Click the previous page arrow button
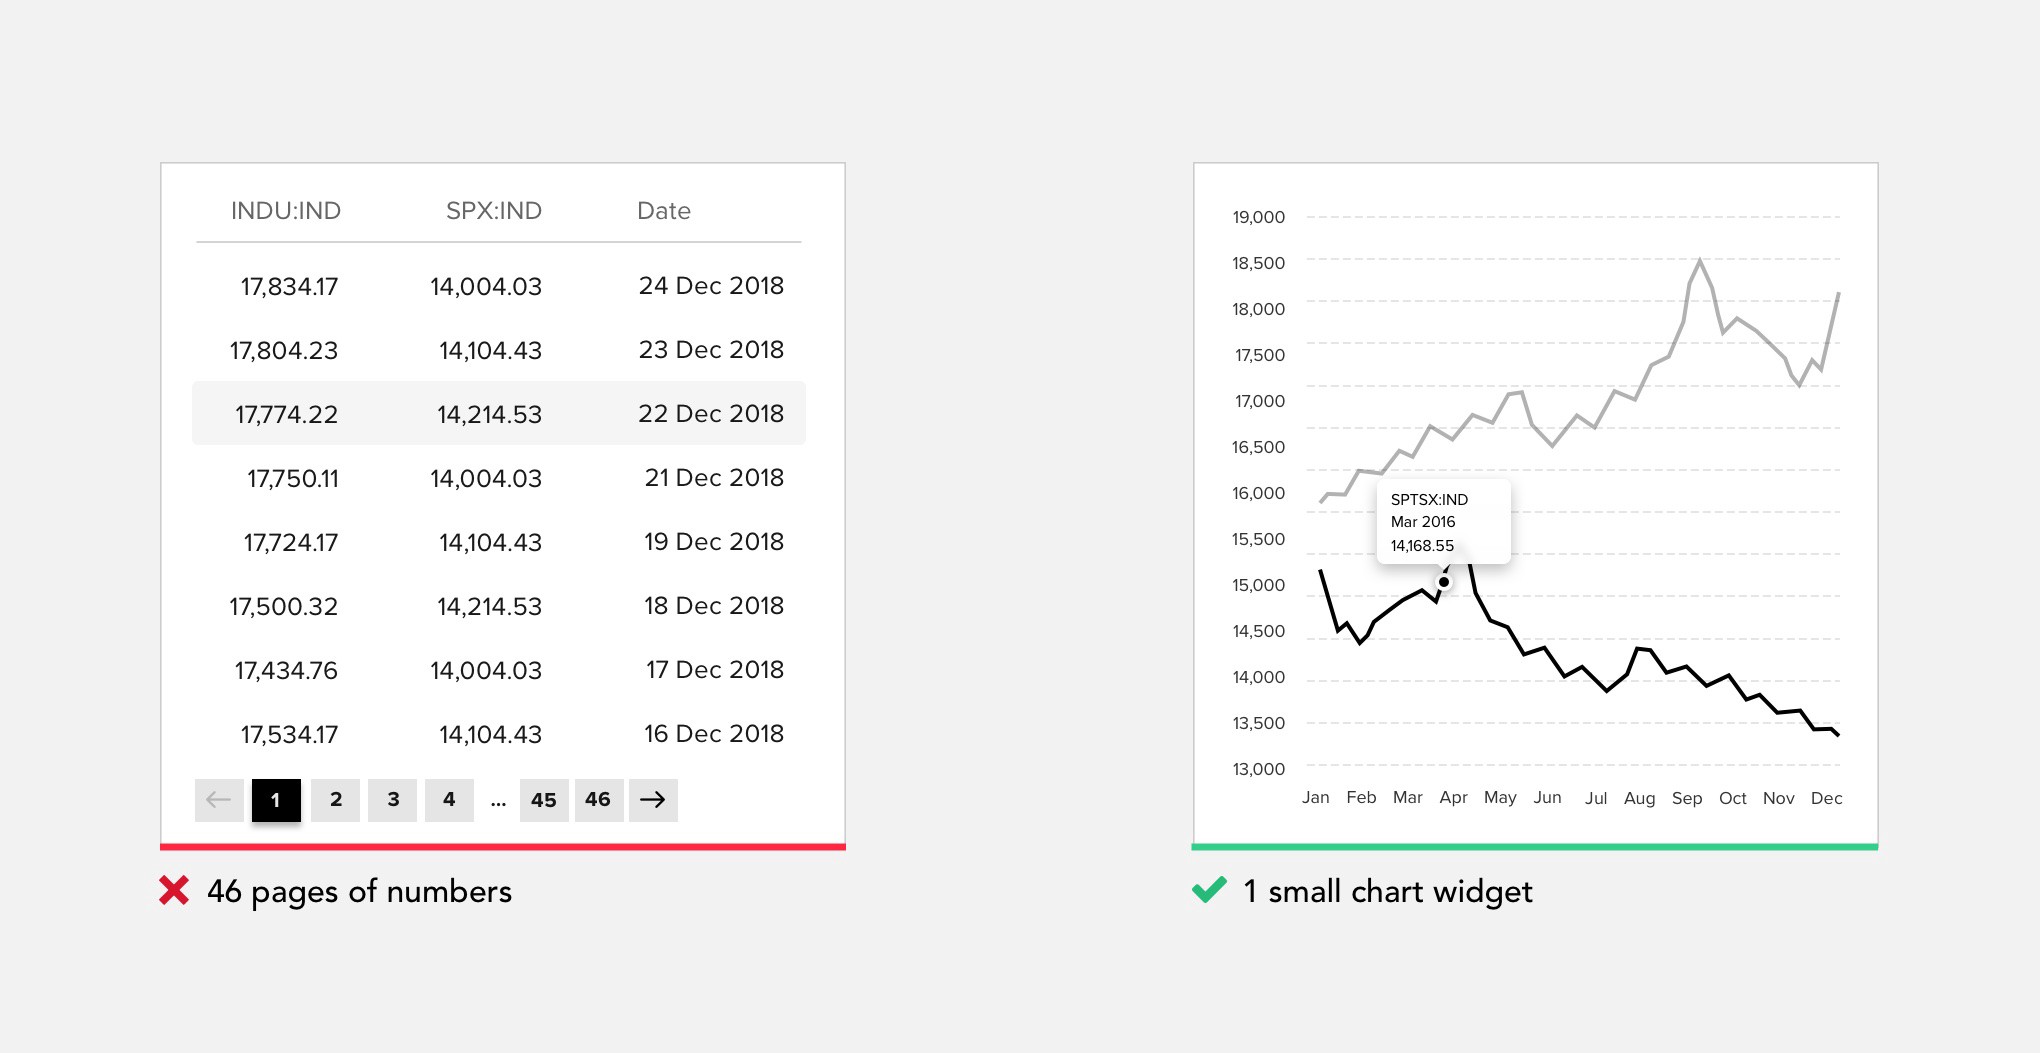The image size is (2040, 1053). pos(219,800)
